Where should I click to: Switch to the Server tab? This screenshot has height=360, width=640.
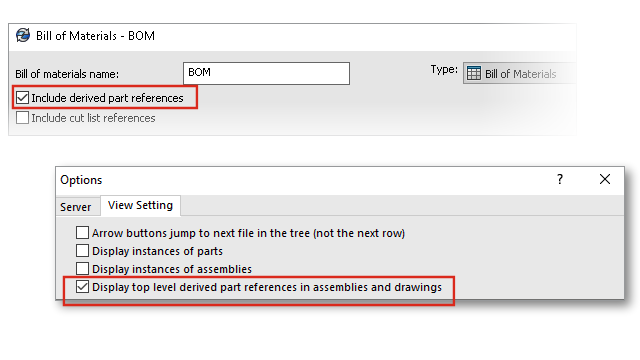[x=76, y=207]
